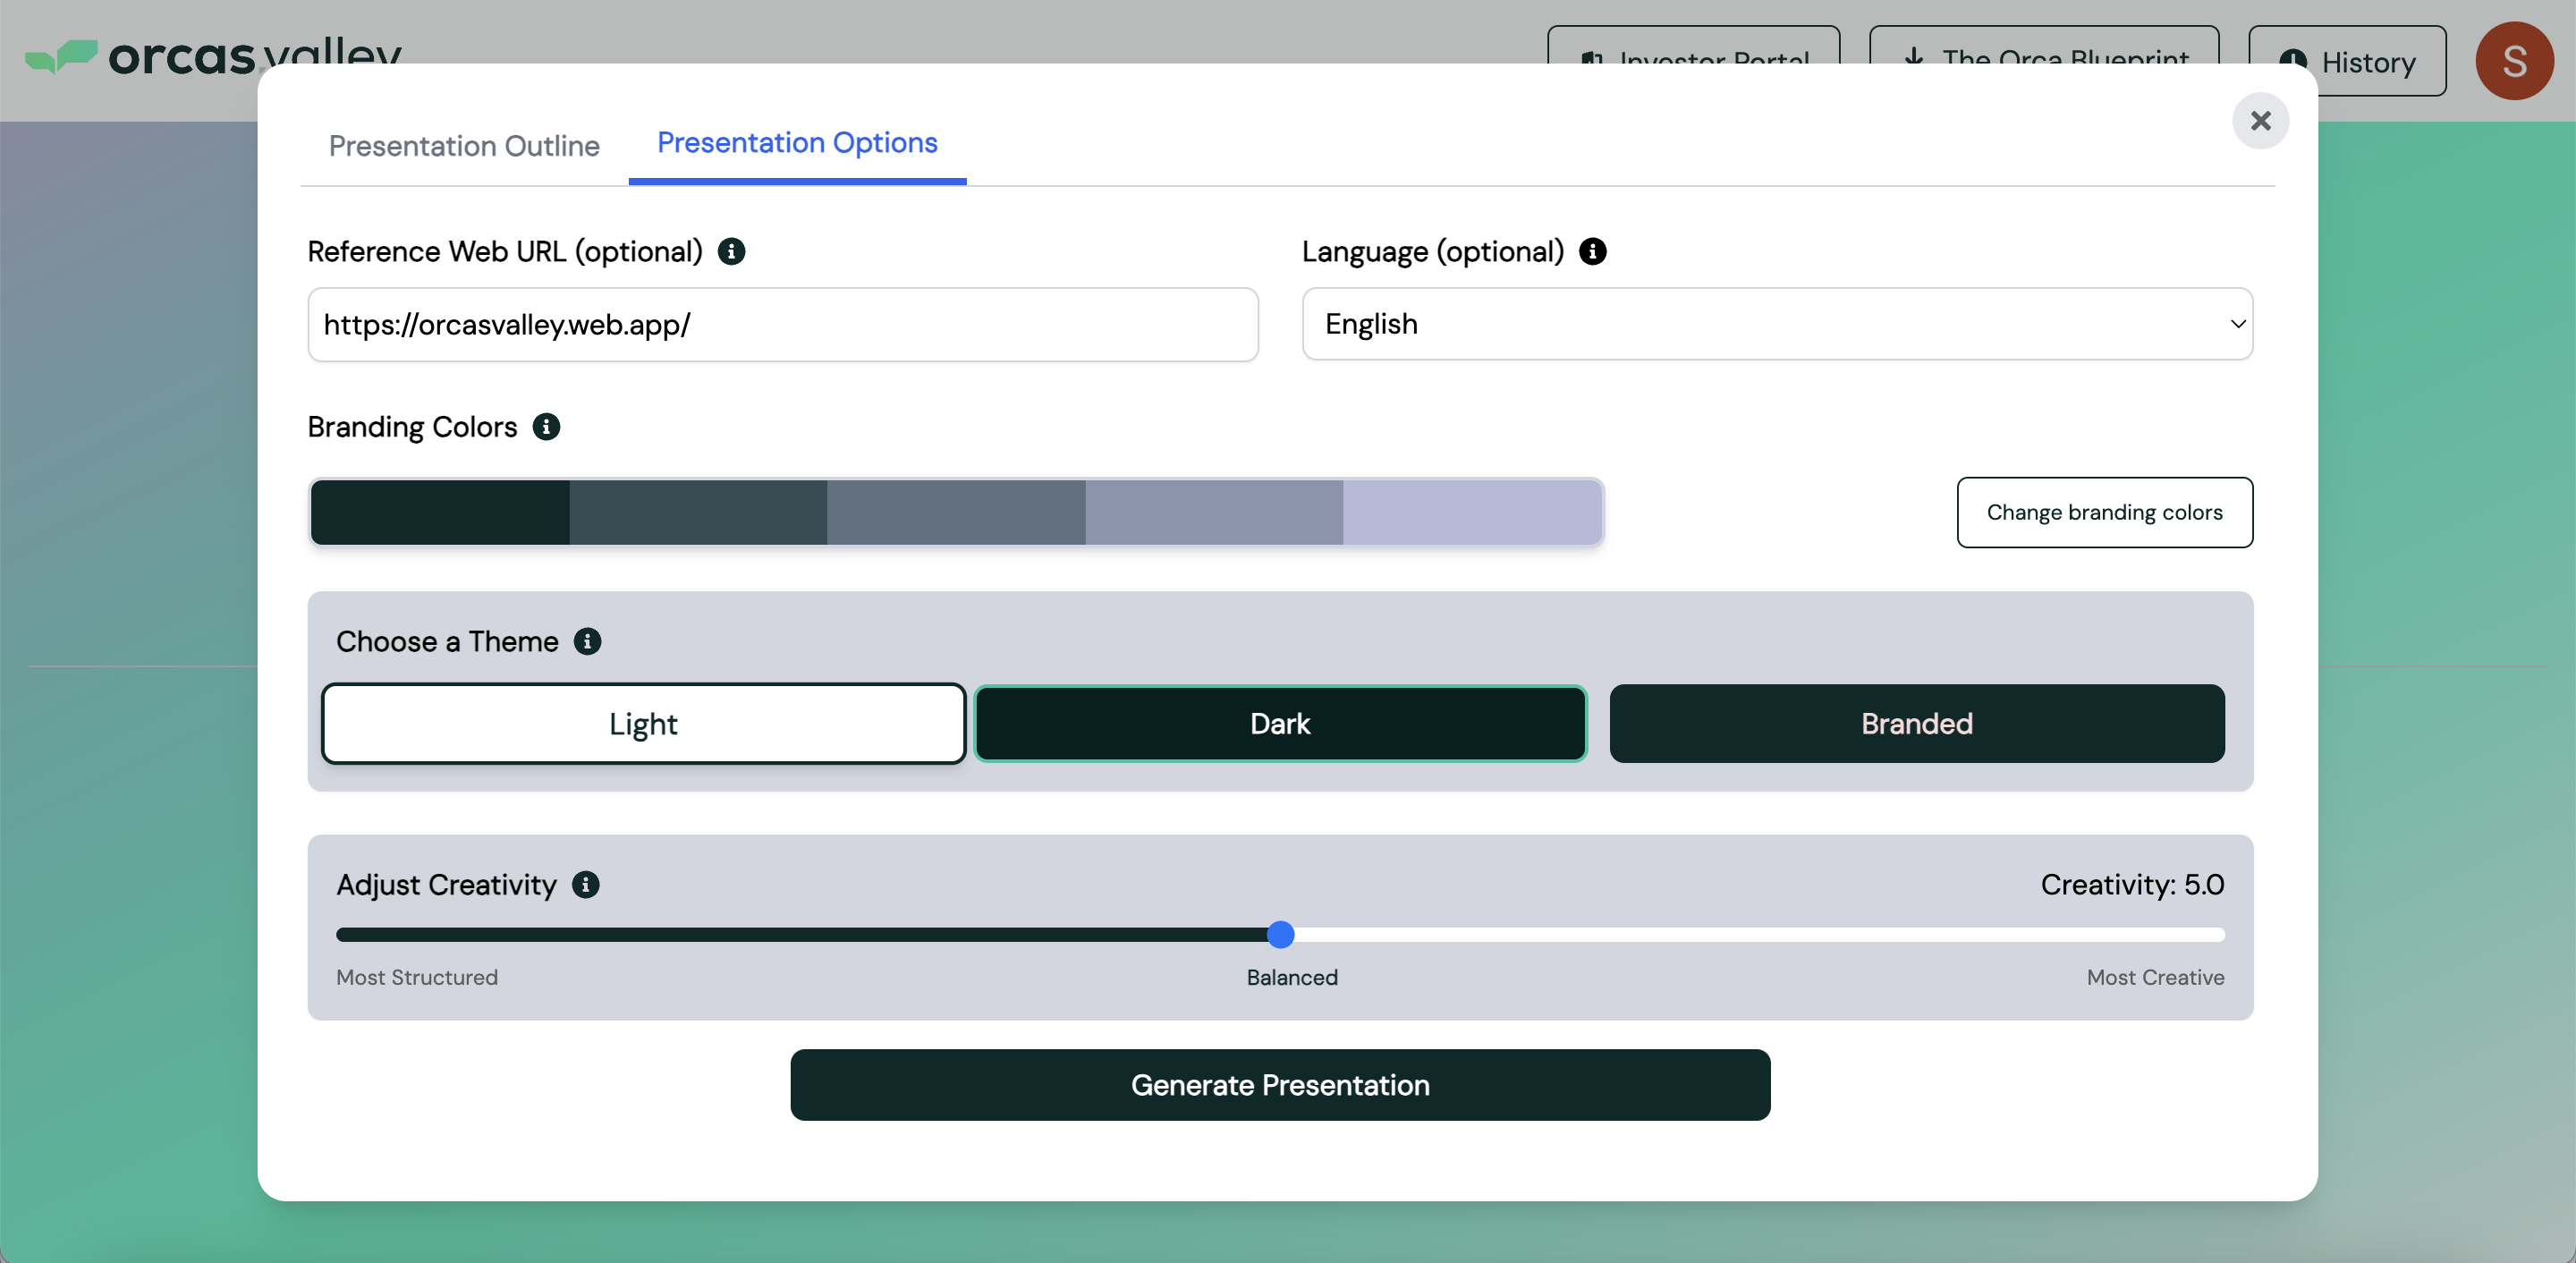Choose the Branded theme

pyautogui.click(x=1915, y=723)
